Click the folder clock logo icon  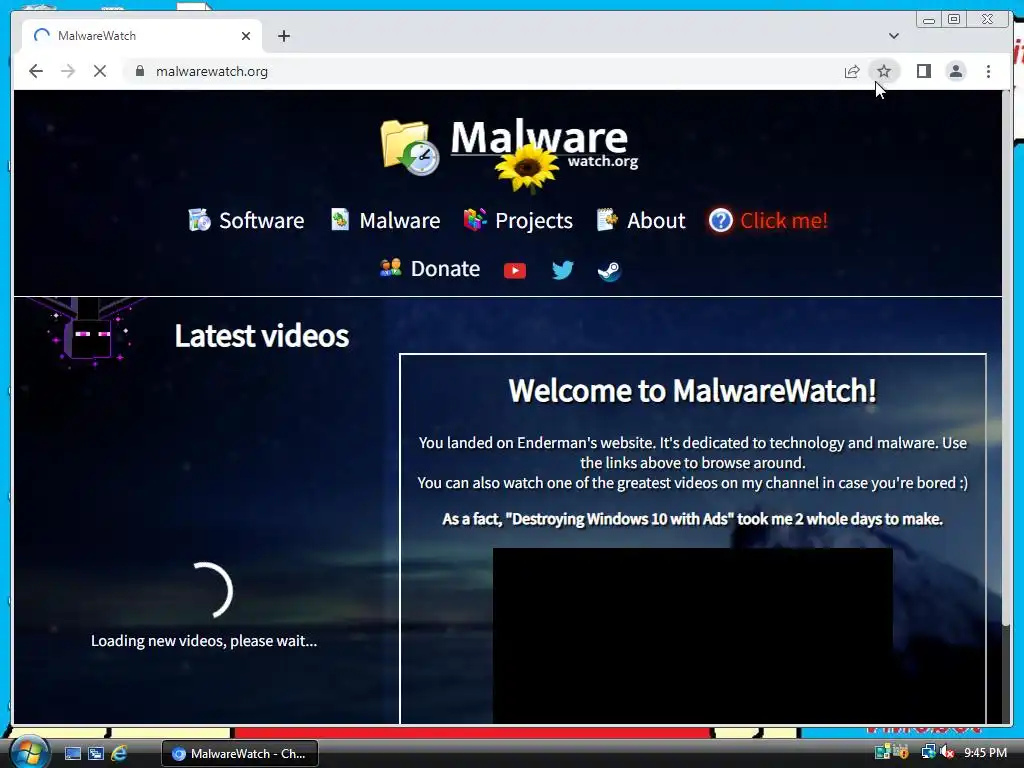tap(409, 148)
